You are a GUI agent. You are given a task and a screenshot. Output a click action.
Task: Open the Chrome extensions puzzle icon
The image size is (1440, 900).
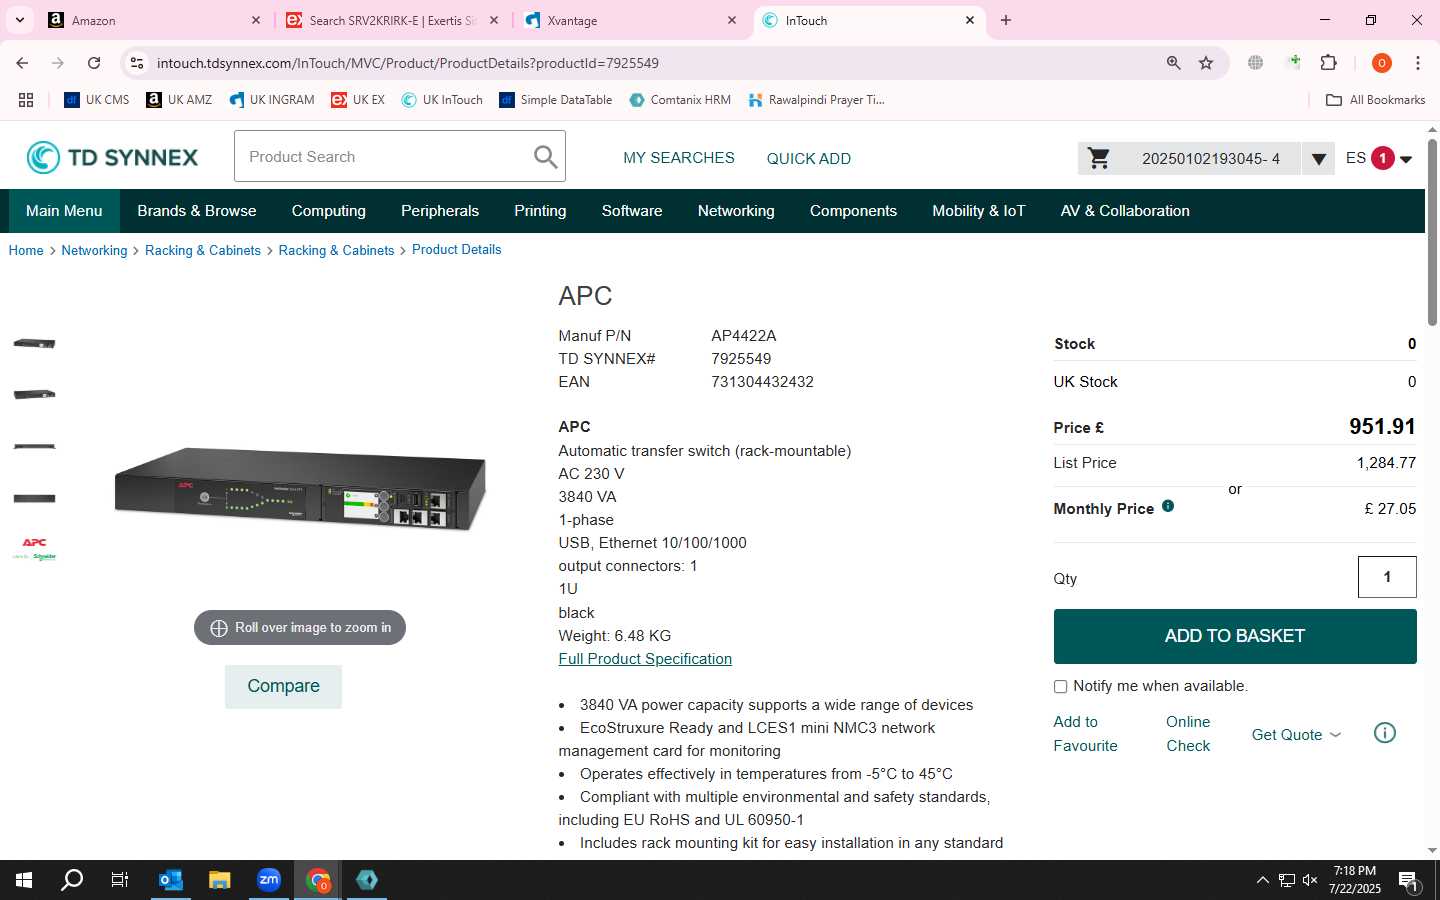[1329, 63]
